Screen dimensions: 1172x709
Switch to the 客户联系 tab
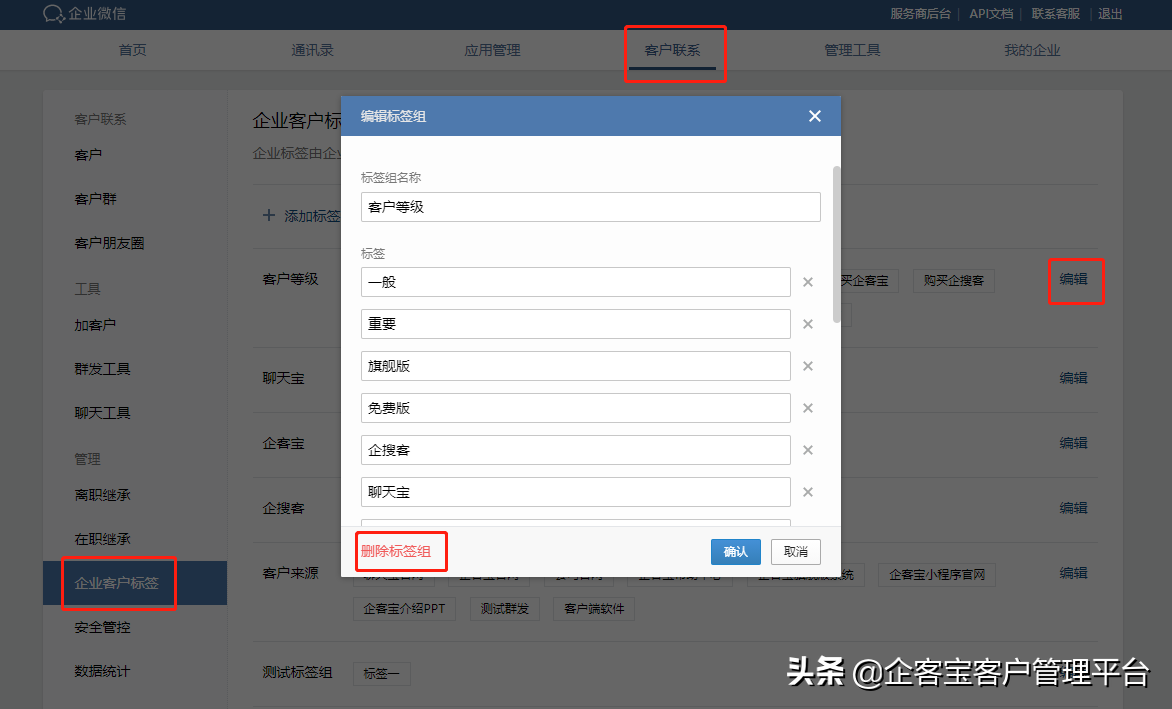673,50
